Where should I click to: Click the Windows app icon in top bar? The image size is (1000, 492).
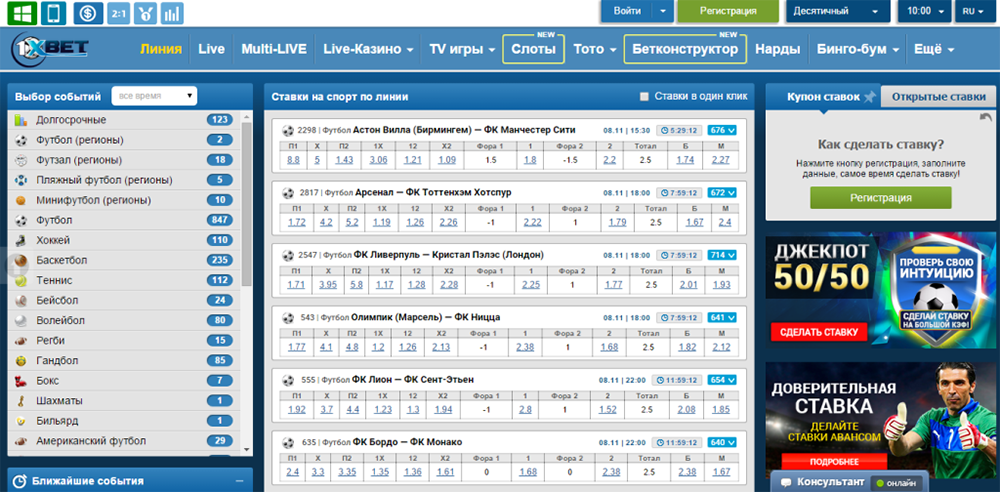click(x=22, y=13)
